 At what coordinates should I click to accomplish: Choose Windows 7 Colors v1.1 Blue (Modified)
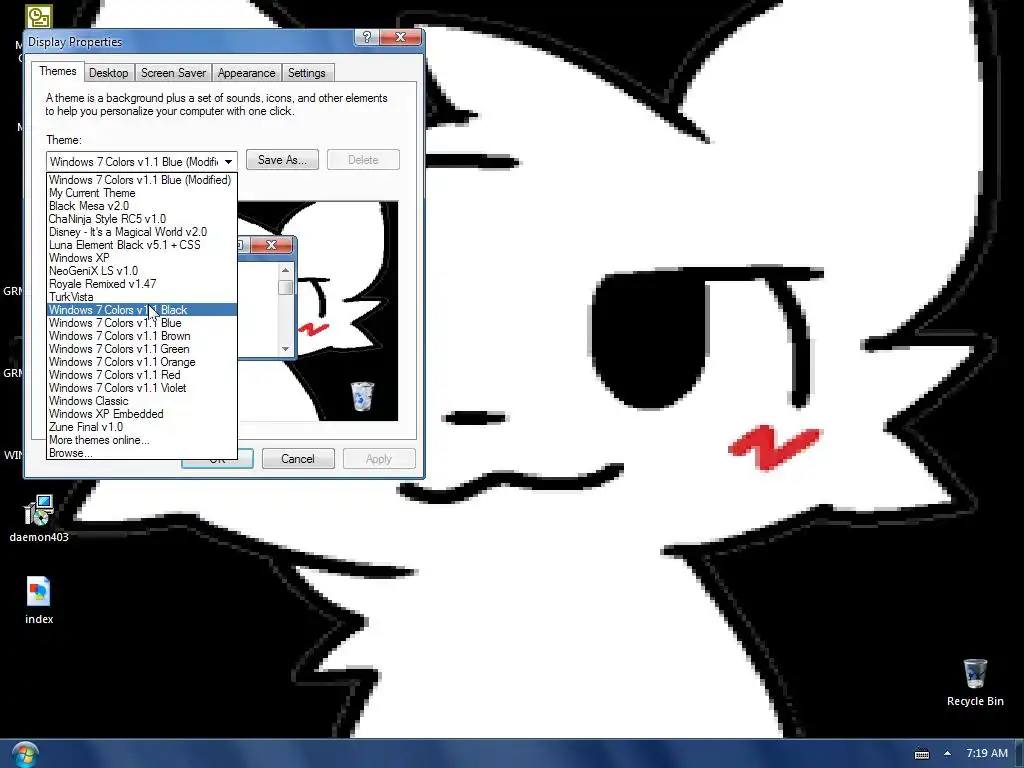[140, 180]
